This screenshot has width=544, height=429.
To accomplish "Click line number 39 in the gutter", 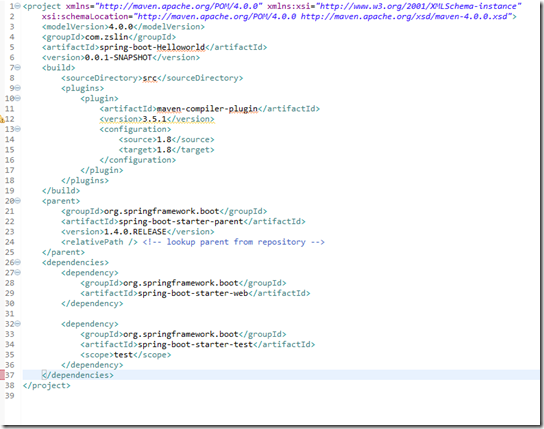I will point(10,396).
